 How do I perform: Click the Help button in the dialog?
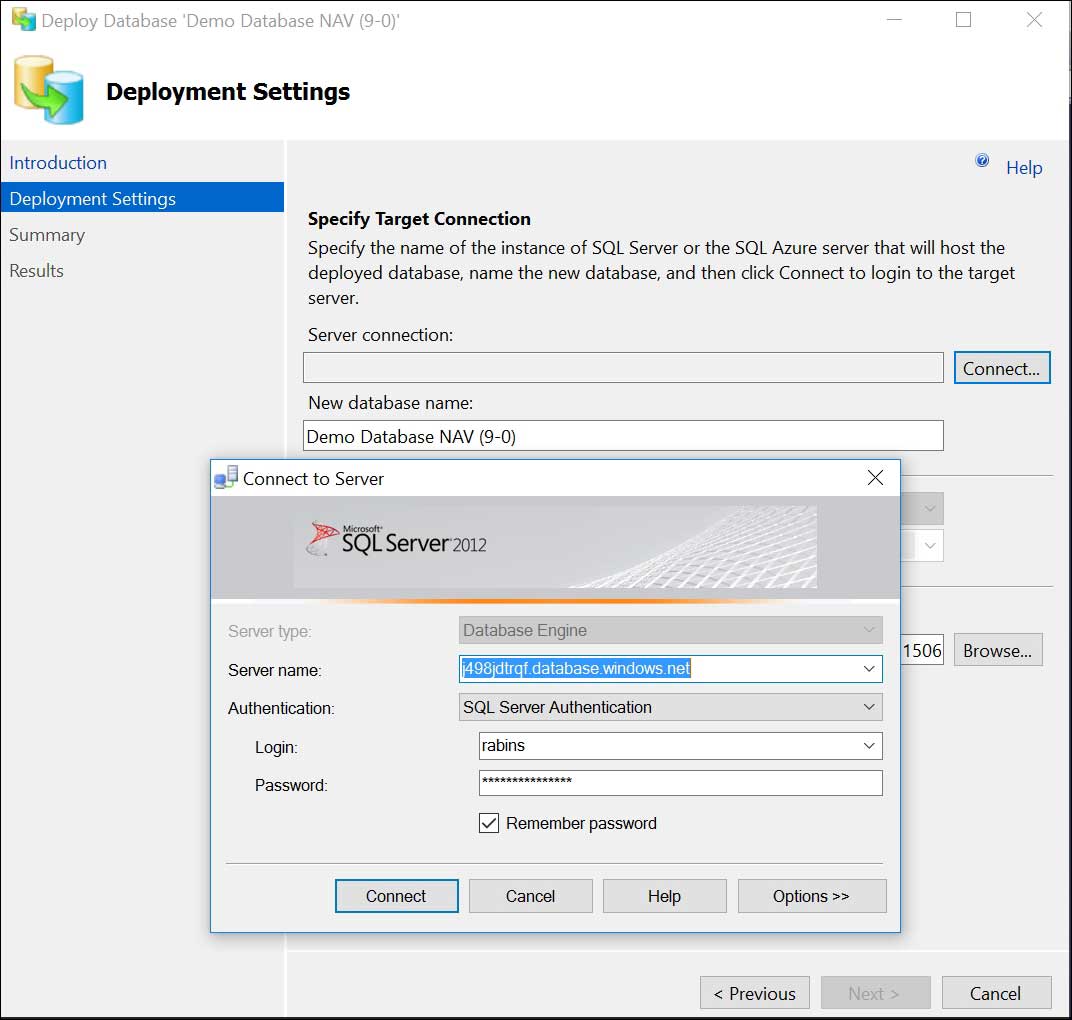point(664,895)
